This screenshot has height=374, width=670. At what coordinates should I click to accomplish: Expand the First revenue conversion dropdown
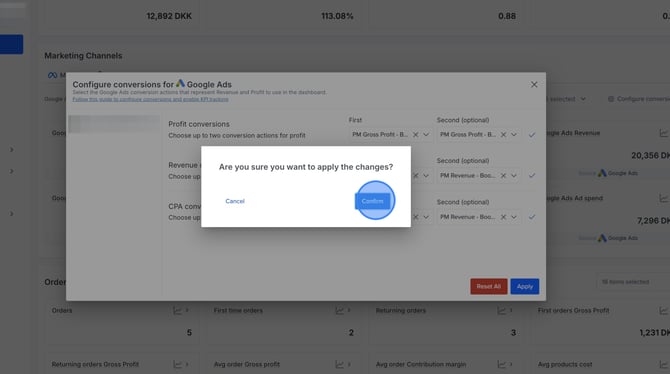click(426, 176)
